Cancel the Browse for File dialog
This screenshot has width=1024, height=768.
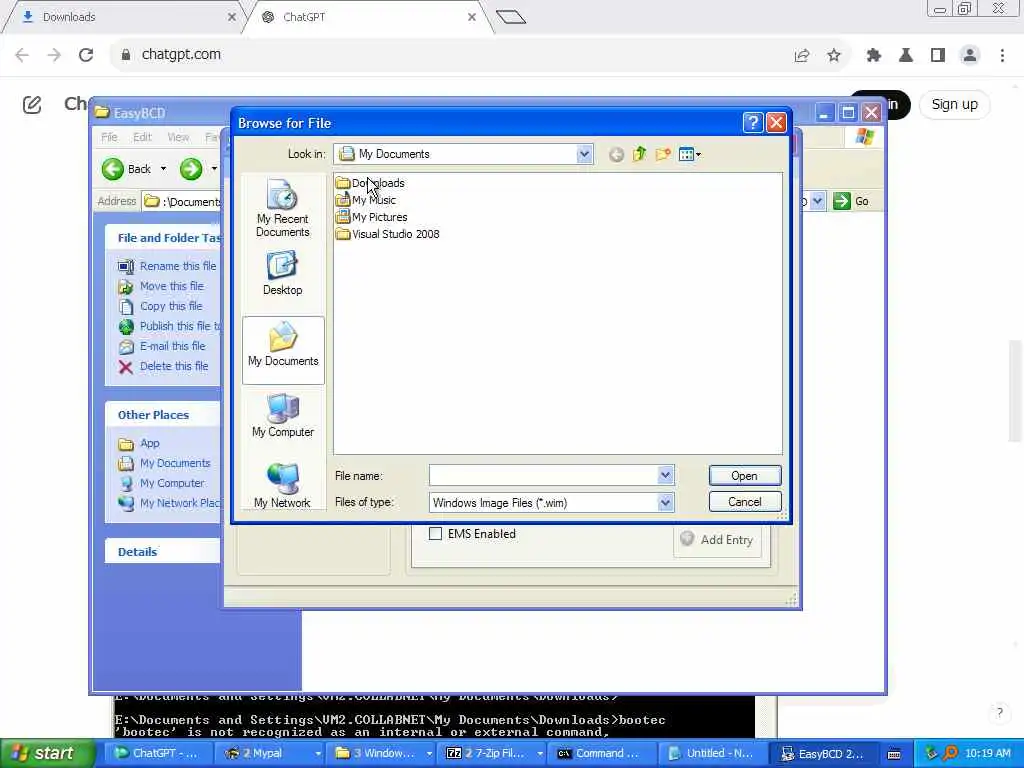pos(744,502)
